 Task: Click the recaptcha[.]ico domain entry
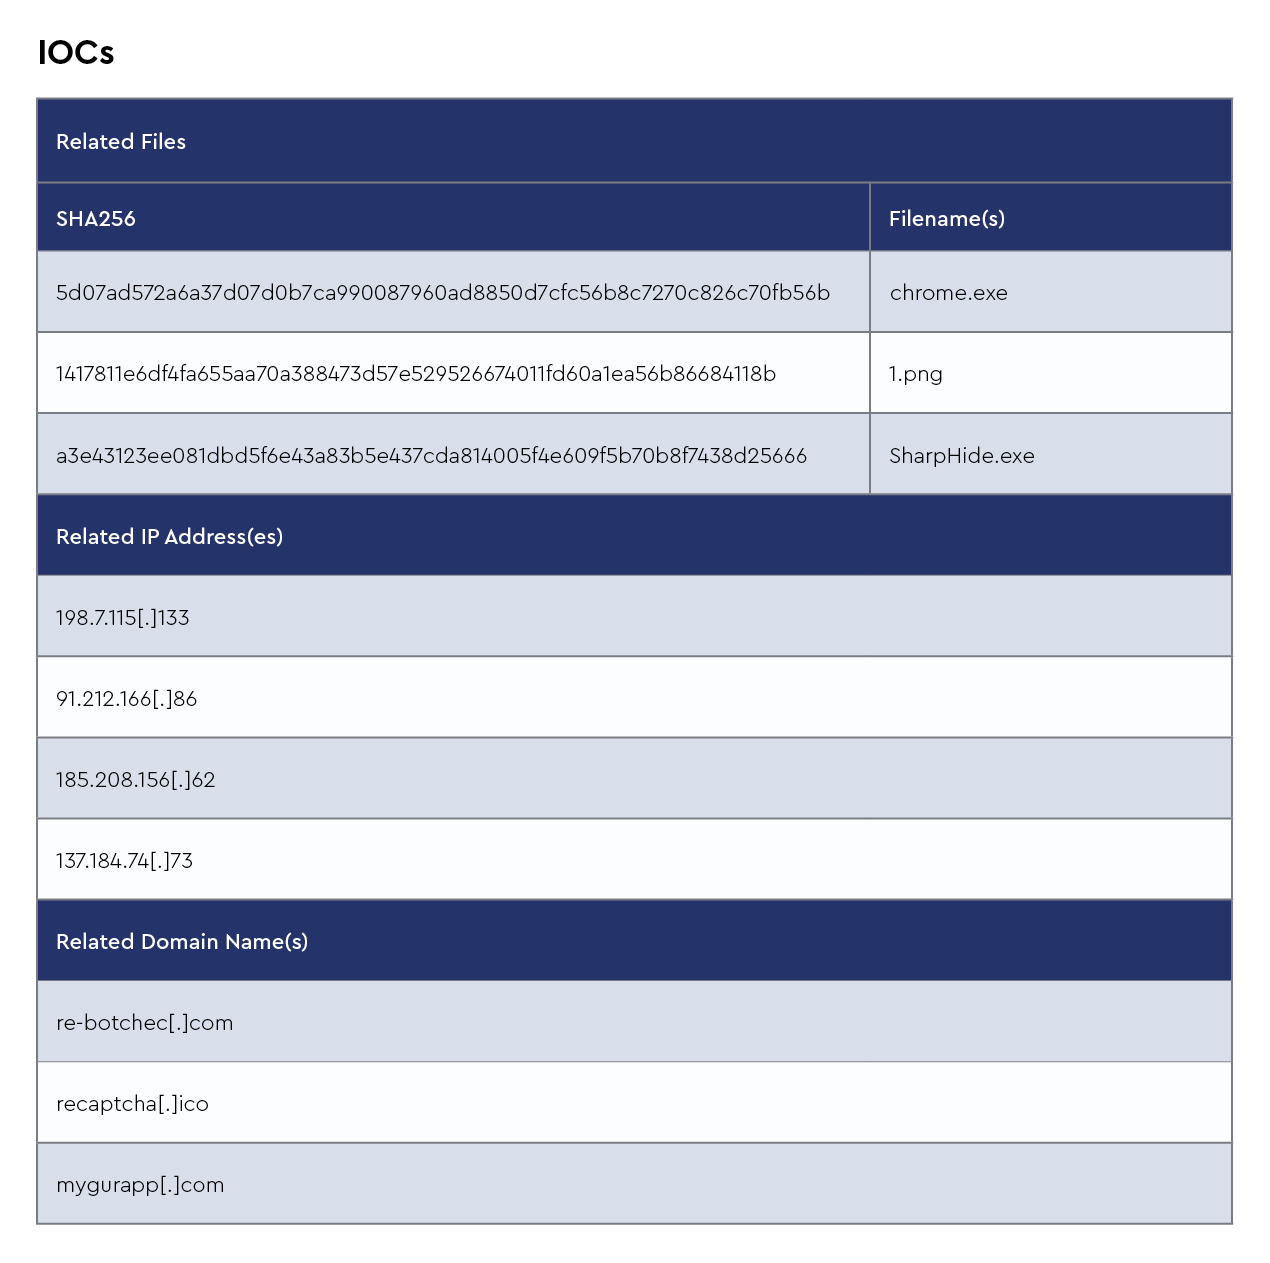pyautogui.click(x=132, y=1104)
